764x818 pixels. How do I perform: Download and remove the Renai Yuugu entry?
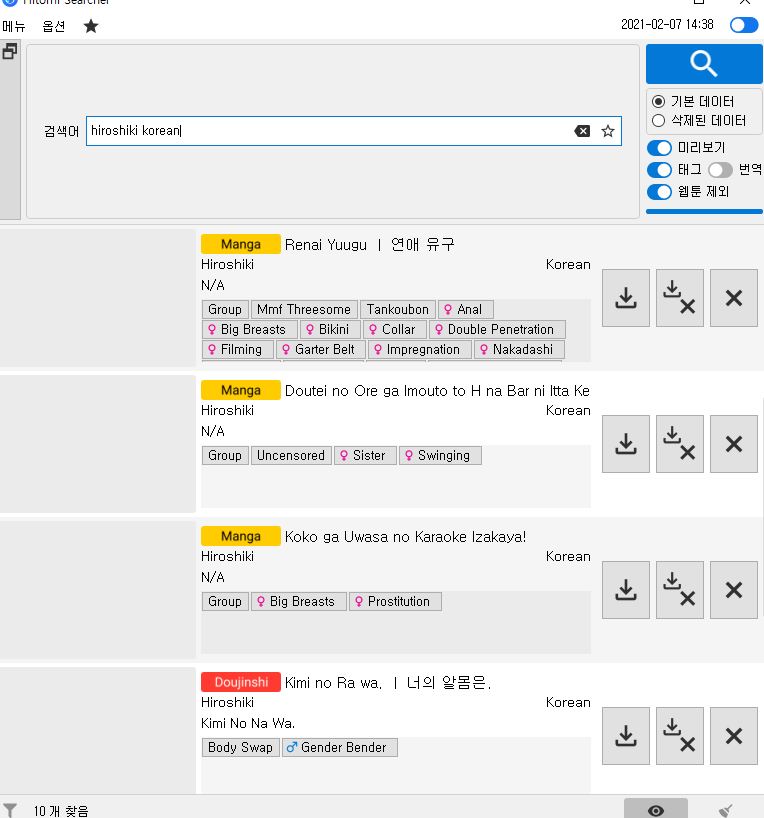(679, 298)
